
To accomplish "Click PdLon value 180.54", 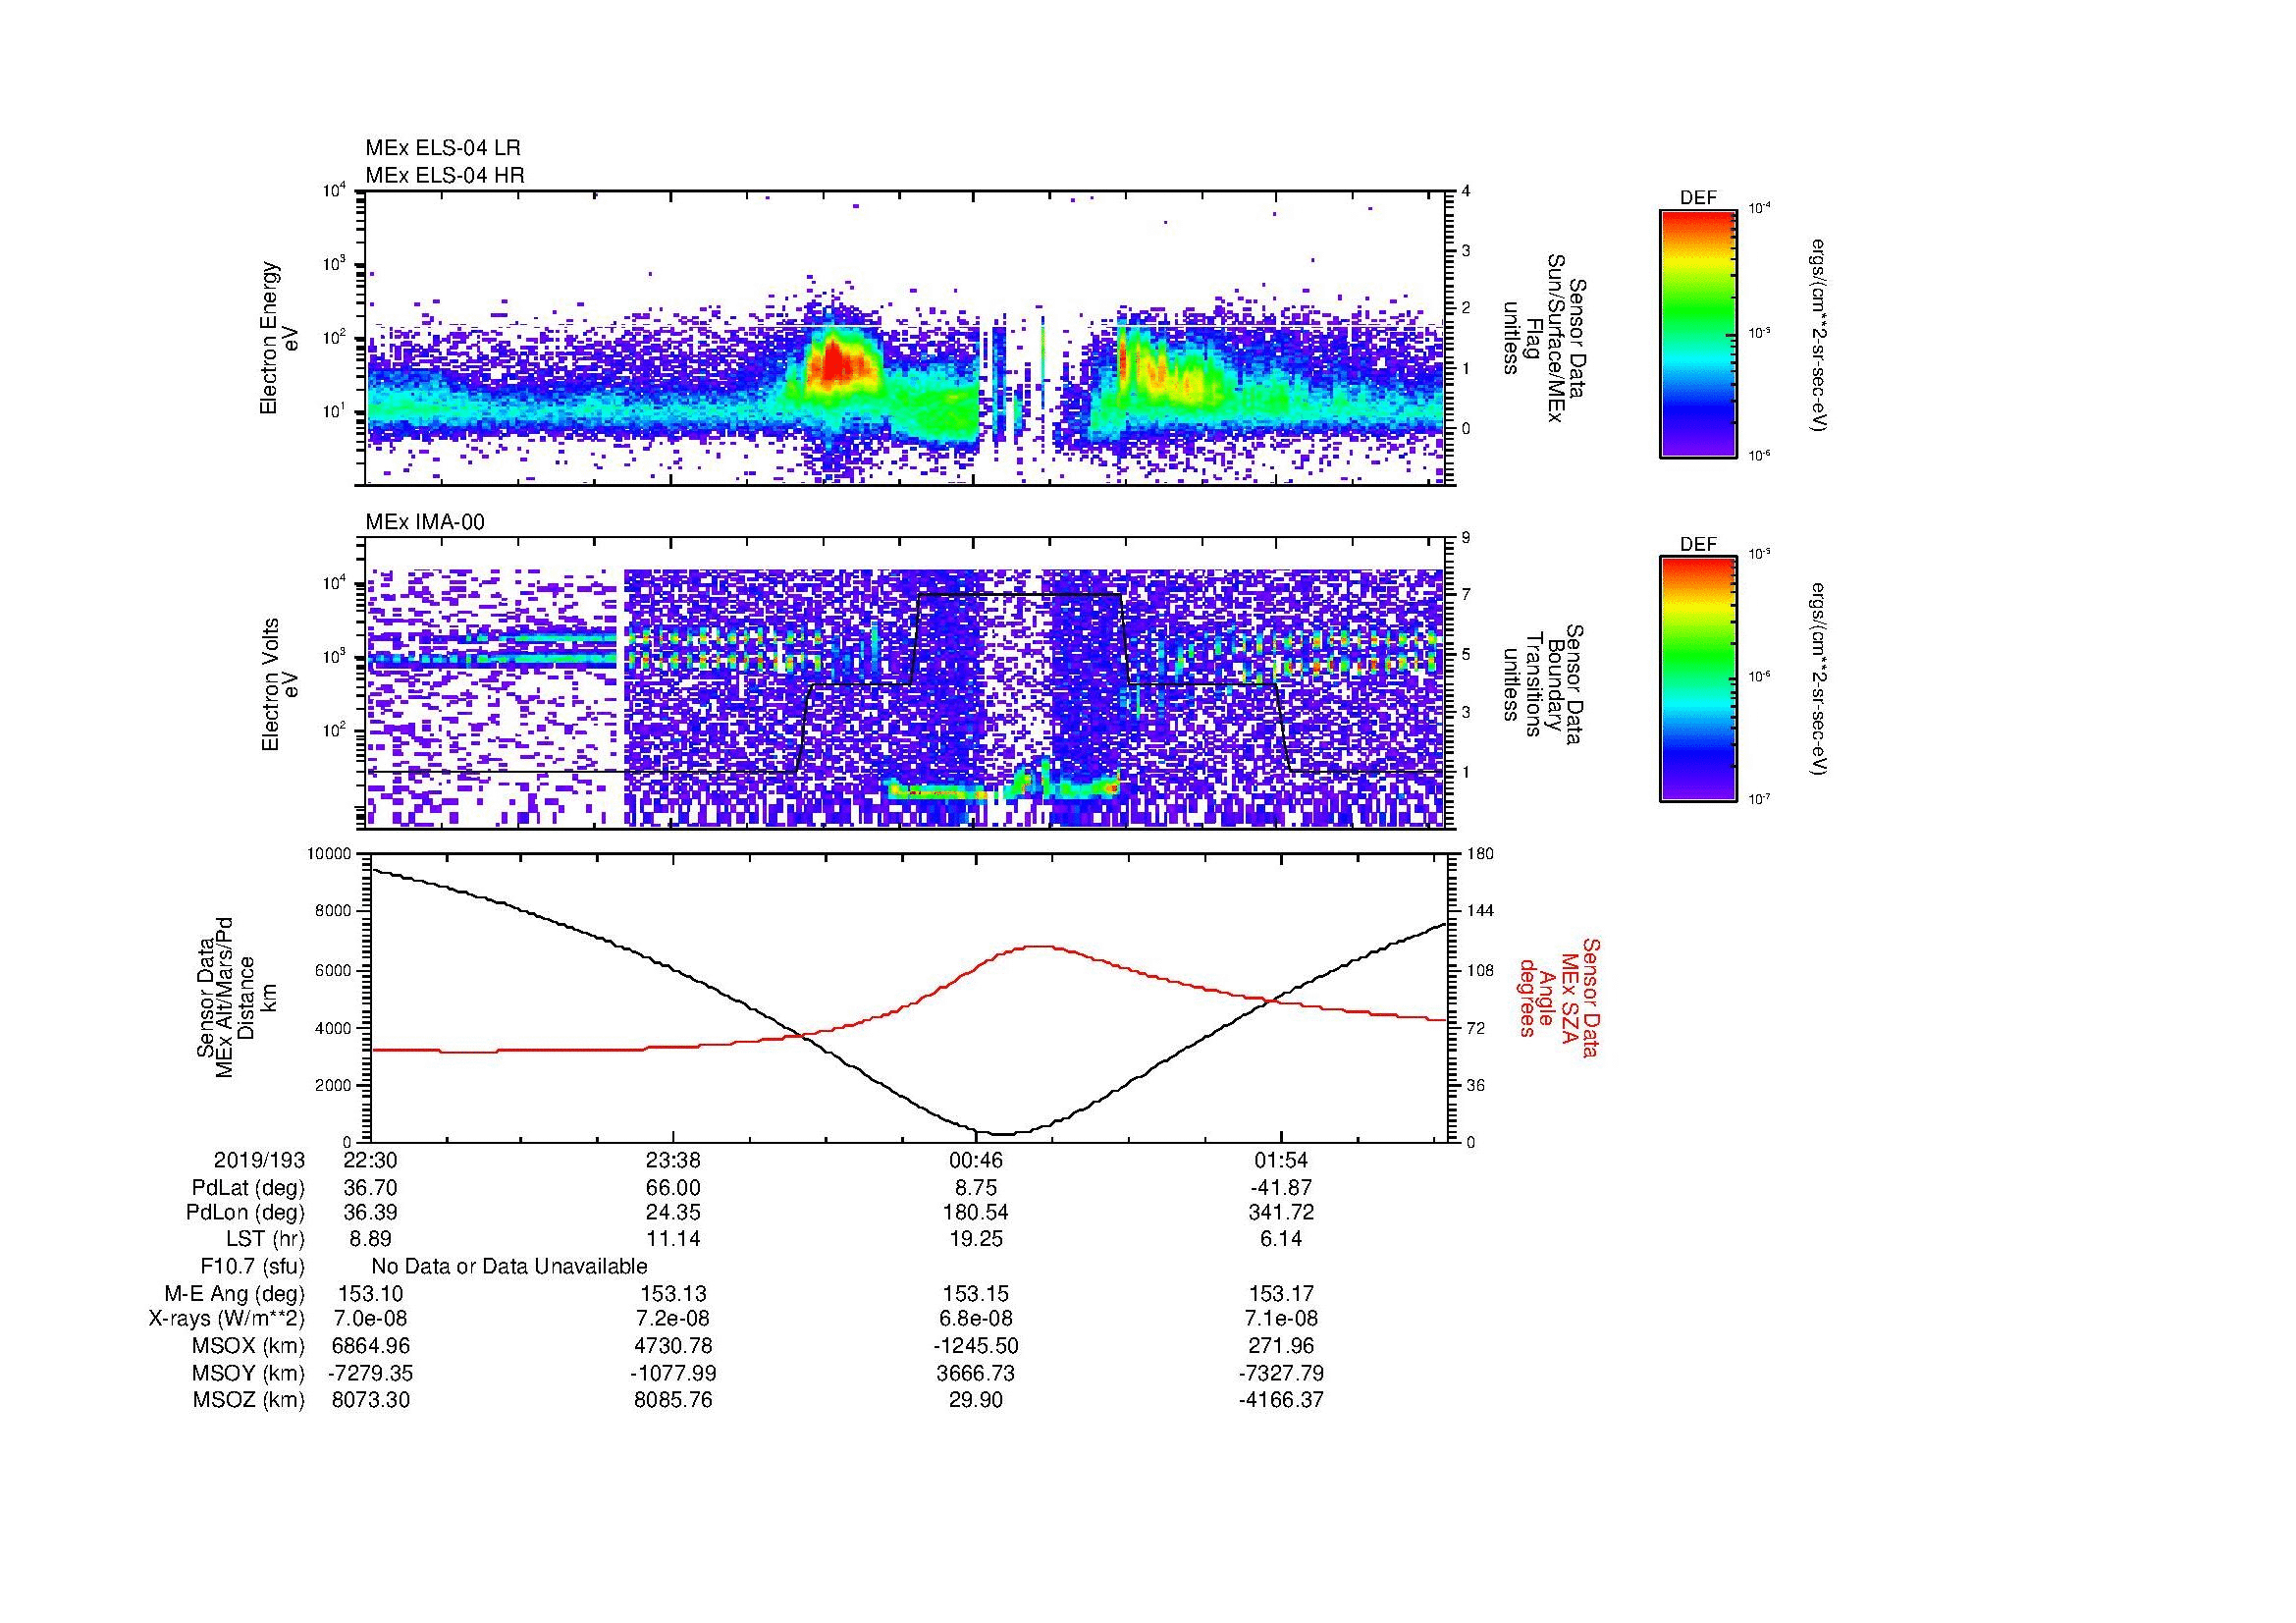I will (x=976, y=1213).
